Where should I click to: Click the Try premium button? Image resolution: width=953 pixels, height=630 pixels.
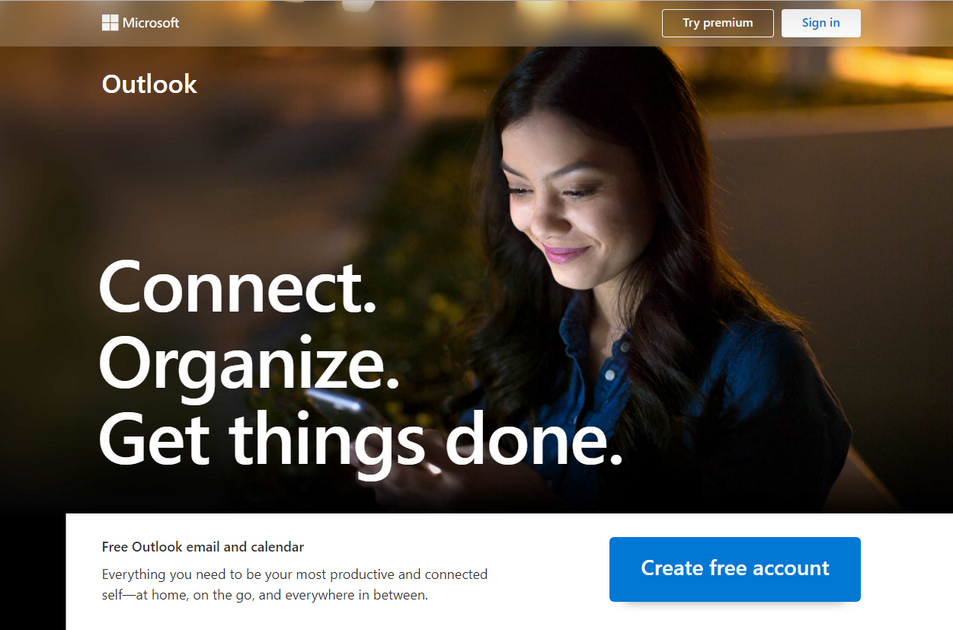[717, 23]
